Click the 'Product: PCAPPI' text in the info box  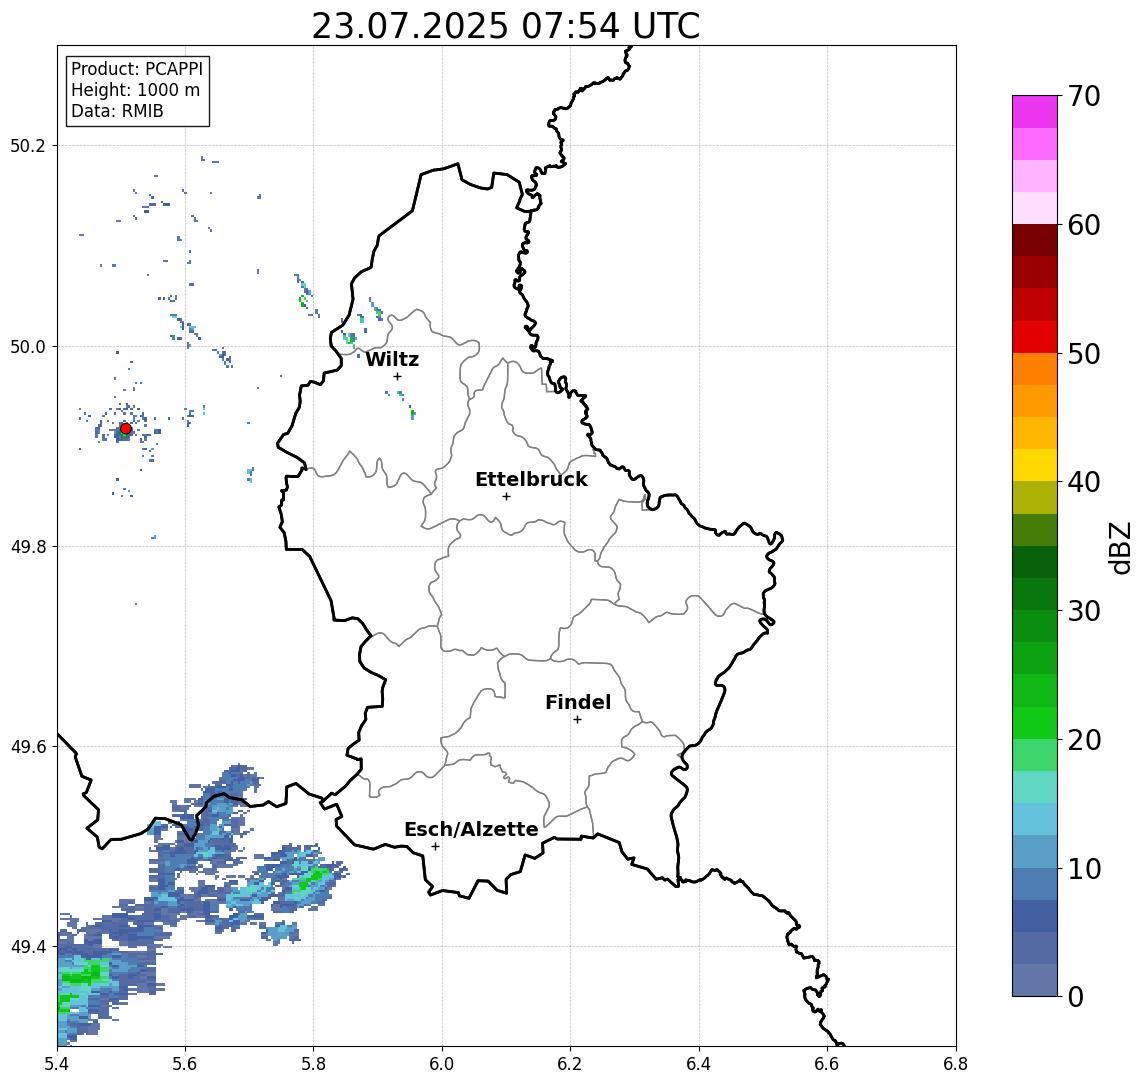(x=137, y=69)
